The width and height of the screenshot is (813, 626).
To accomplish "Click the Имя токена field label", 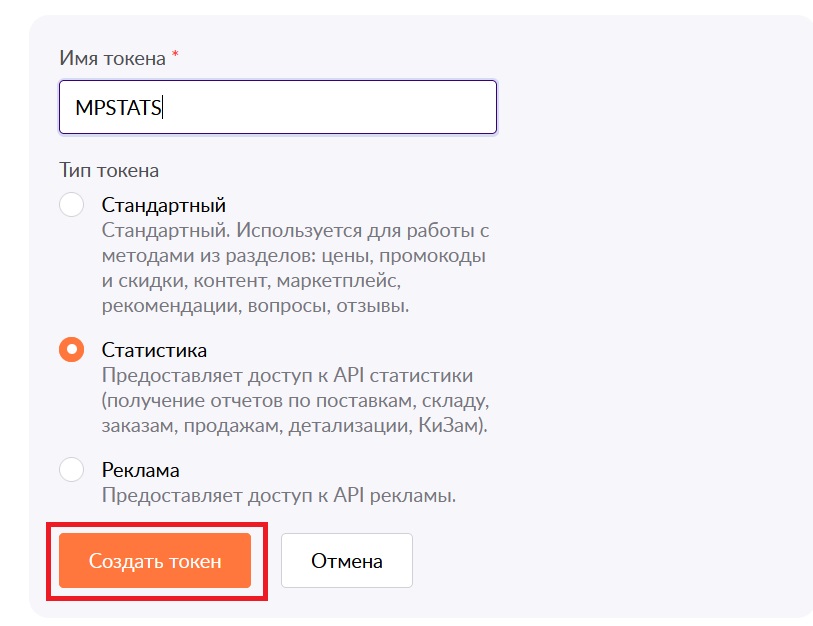I will [x=113, y=58].
